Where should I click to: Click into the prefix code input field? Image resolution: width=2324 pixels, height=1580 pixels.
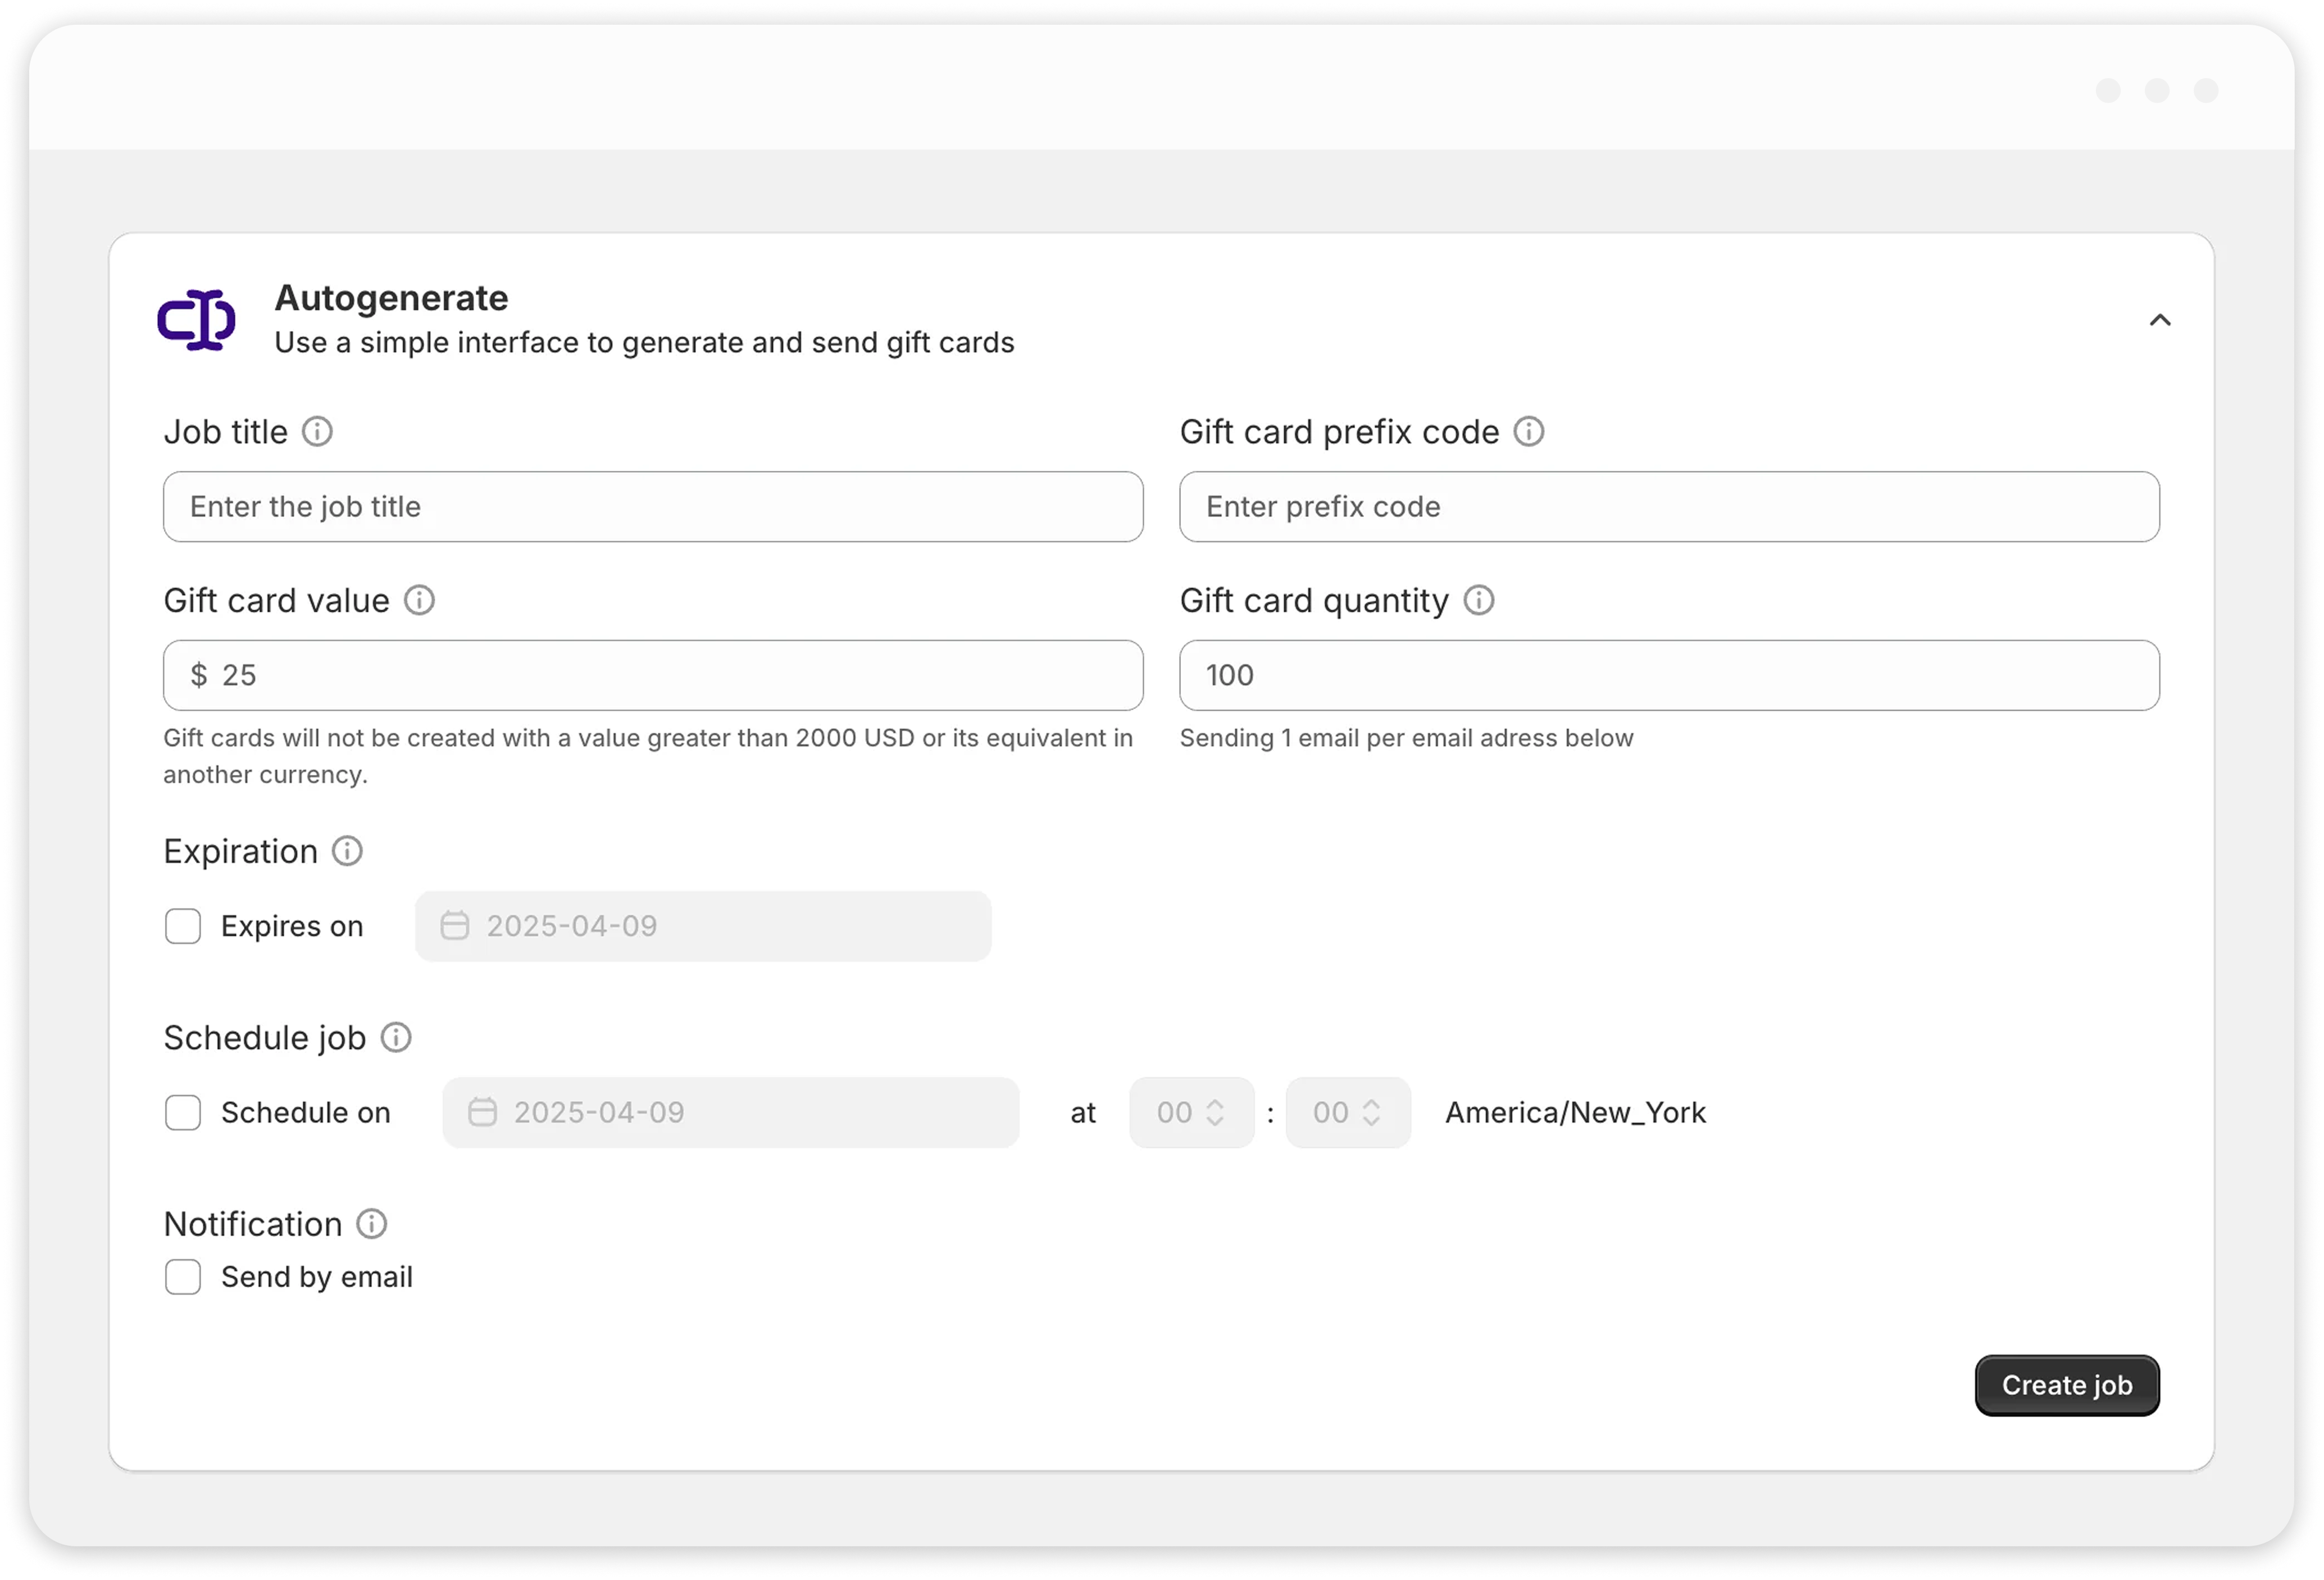[1669, 507]
